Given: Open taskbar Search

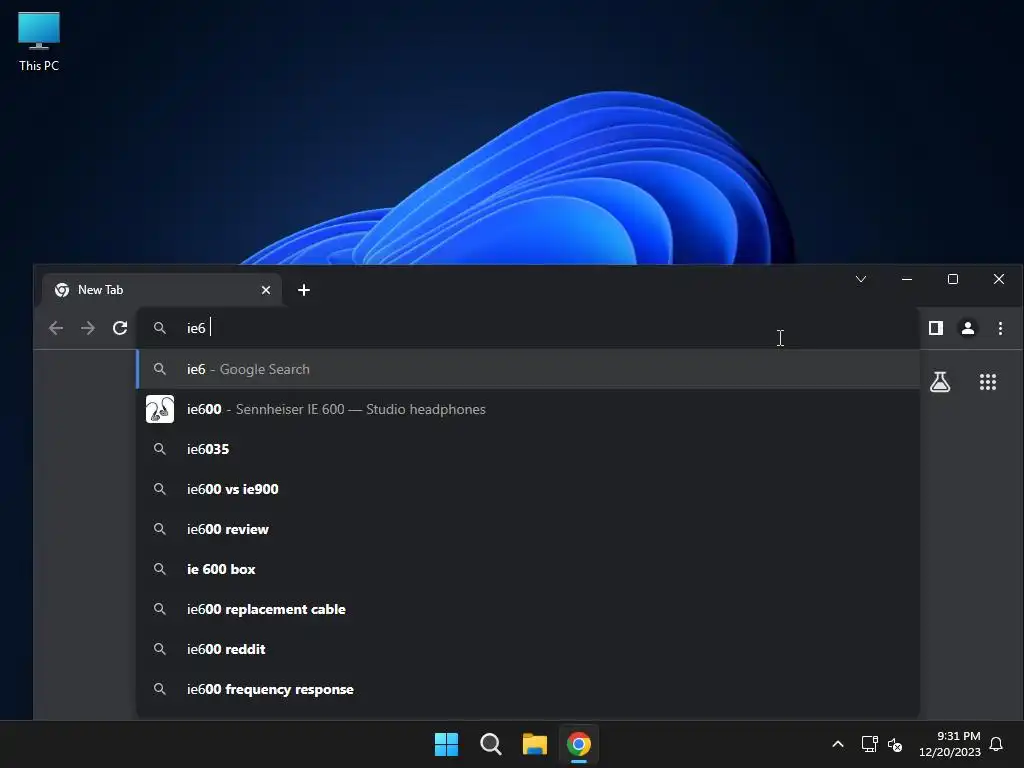Looking at the screenshot, I should click(x=490, y=744).
